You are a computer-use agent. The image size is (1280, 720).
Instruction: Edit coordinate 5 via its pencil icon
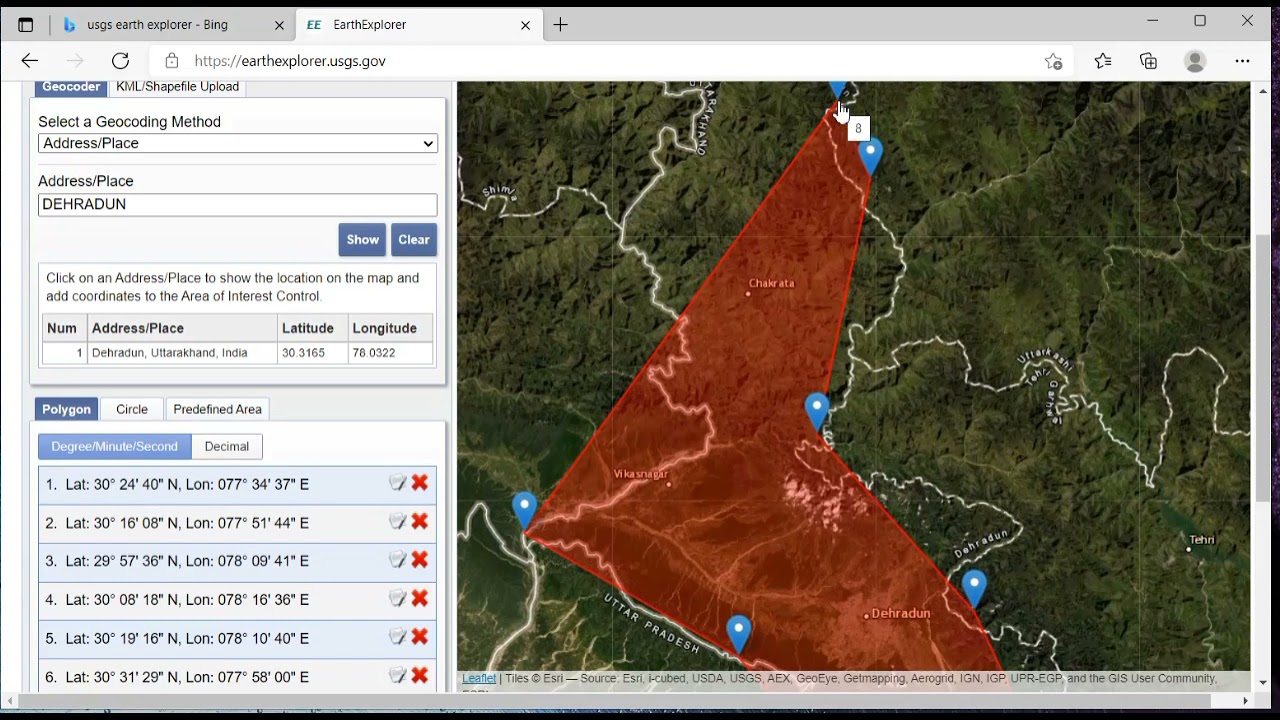[397, 637]
